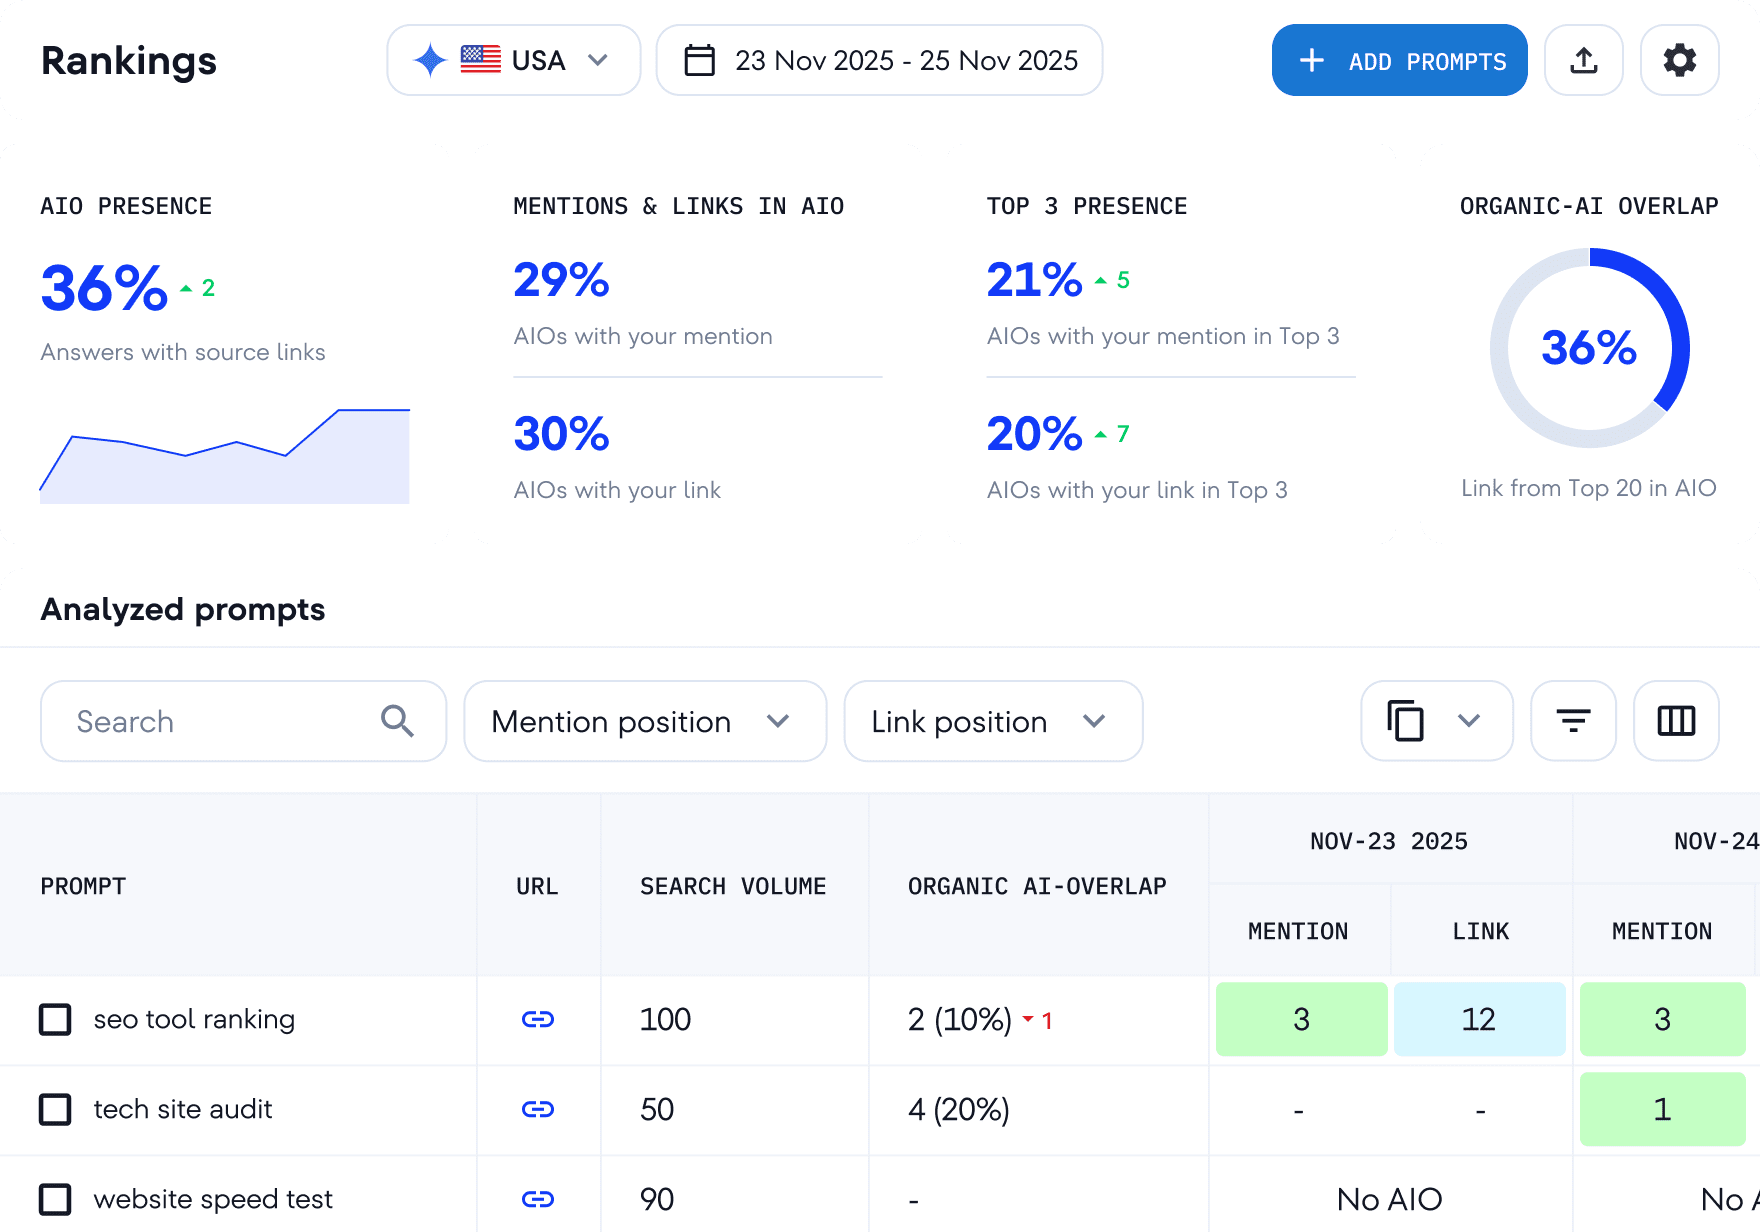Open the URL link icon for tech site audit
Image resolution: width=1760 pixels, height=1232 pixels.
pyautogui.click(x=539, y=1109)
